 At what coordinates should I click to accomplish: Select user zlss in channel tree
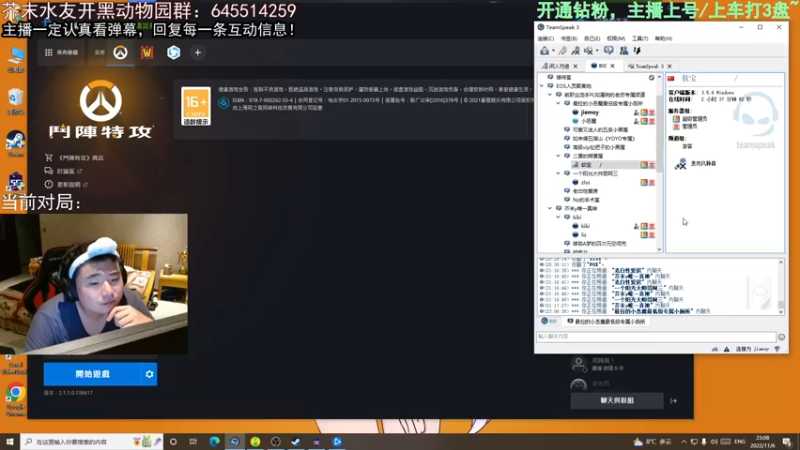click(585, 182)
